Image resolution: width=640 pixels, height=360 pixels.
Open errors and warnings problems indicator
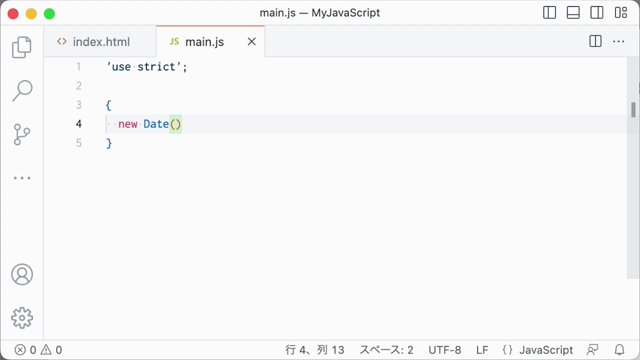click(x=38, y=350)
